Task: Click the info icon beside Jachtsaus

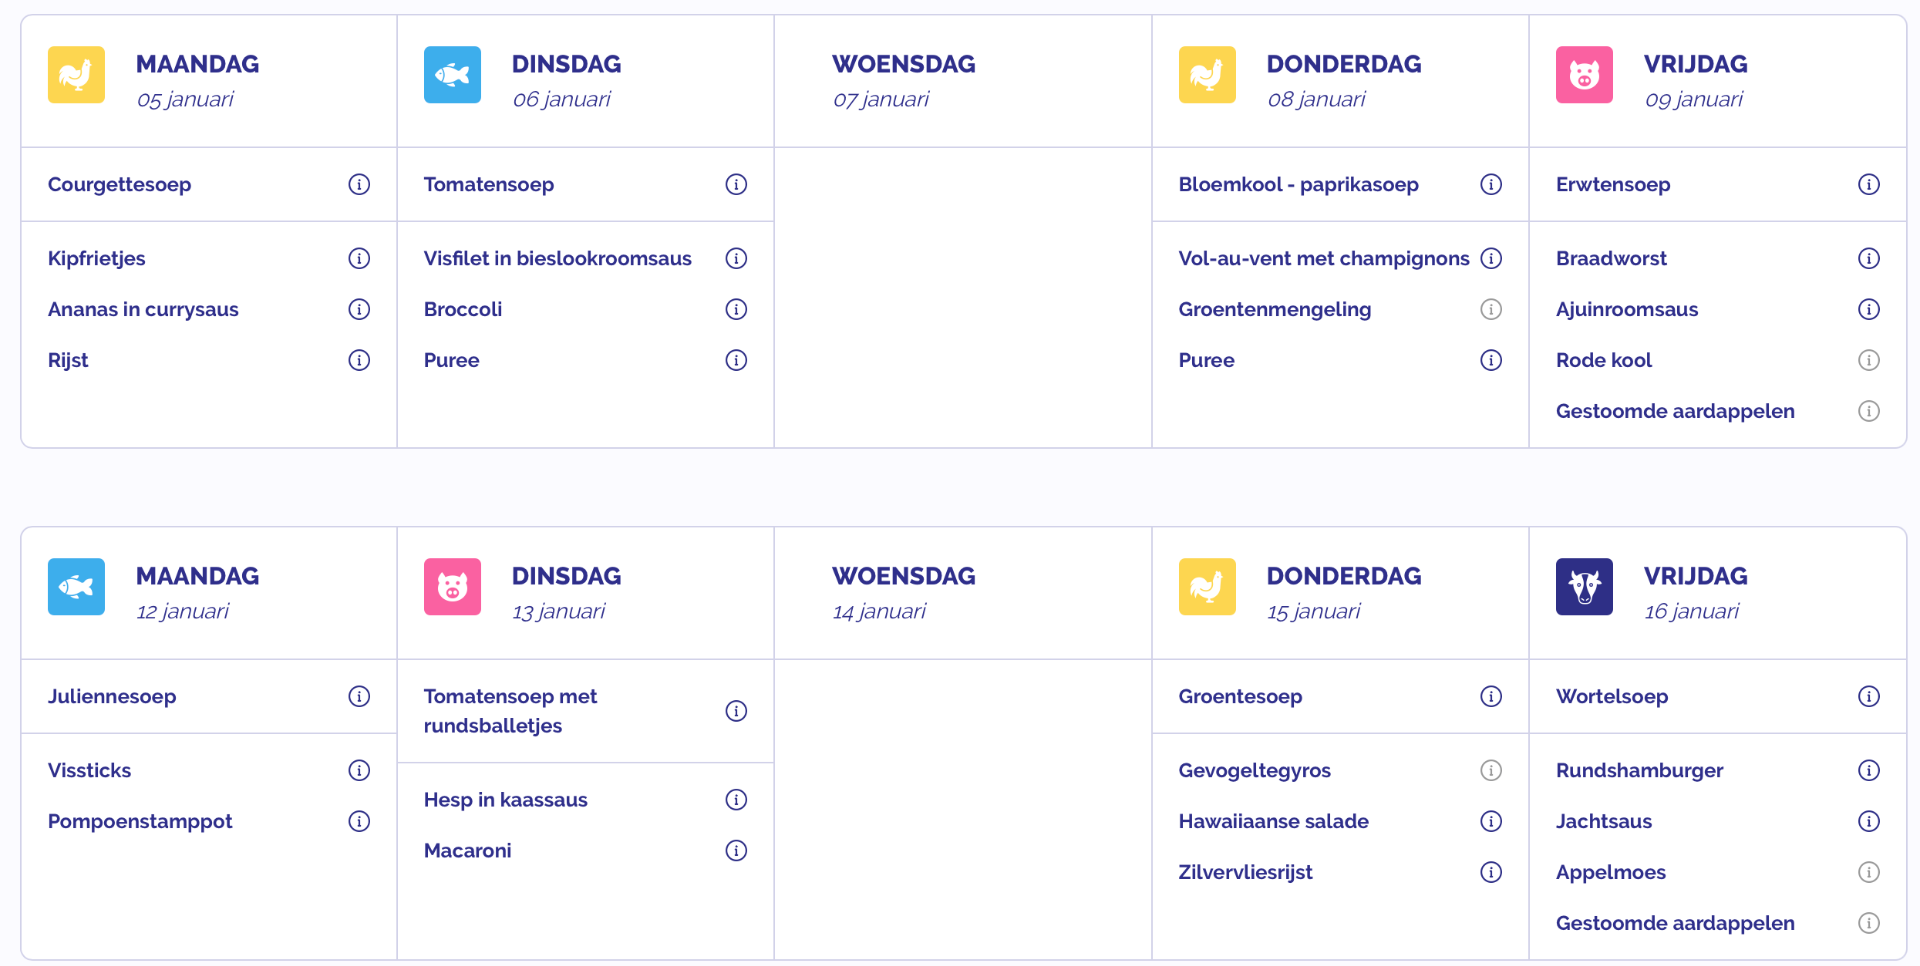Action: pyautogui.click(x=1868, y=821)
